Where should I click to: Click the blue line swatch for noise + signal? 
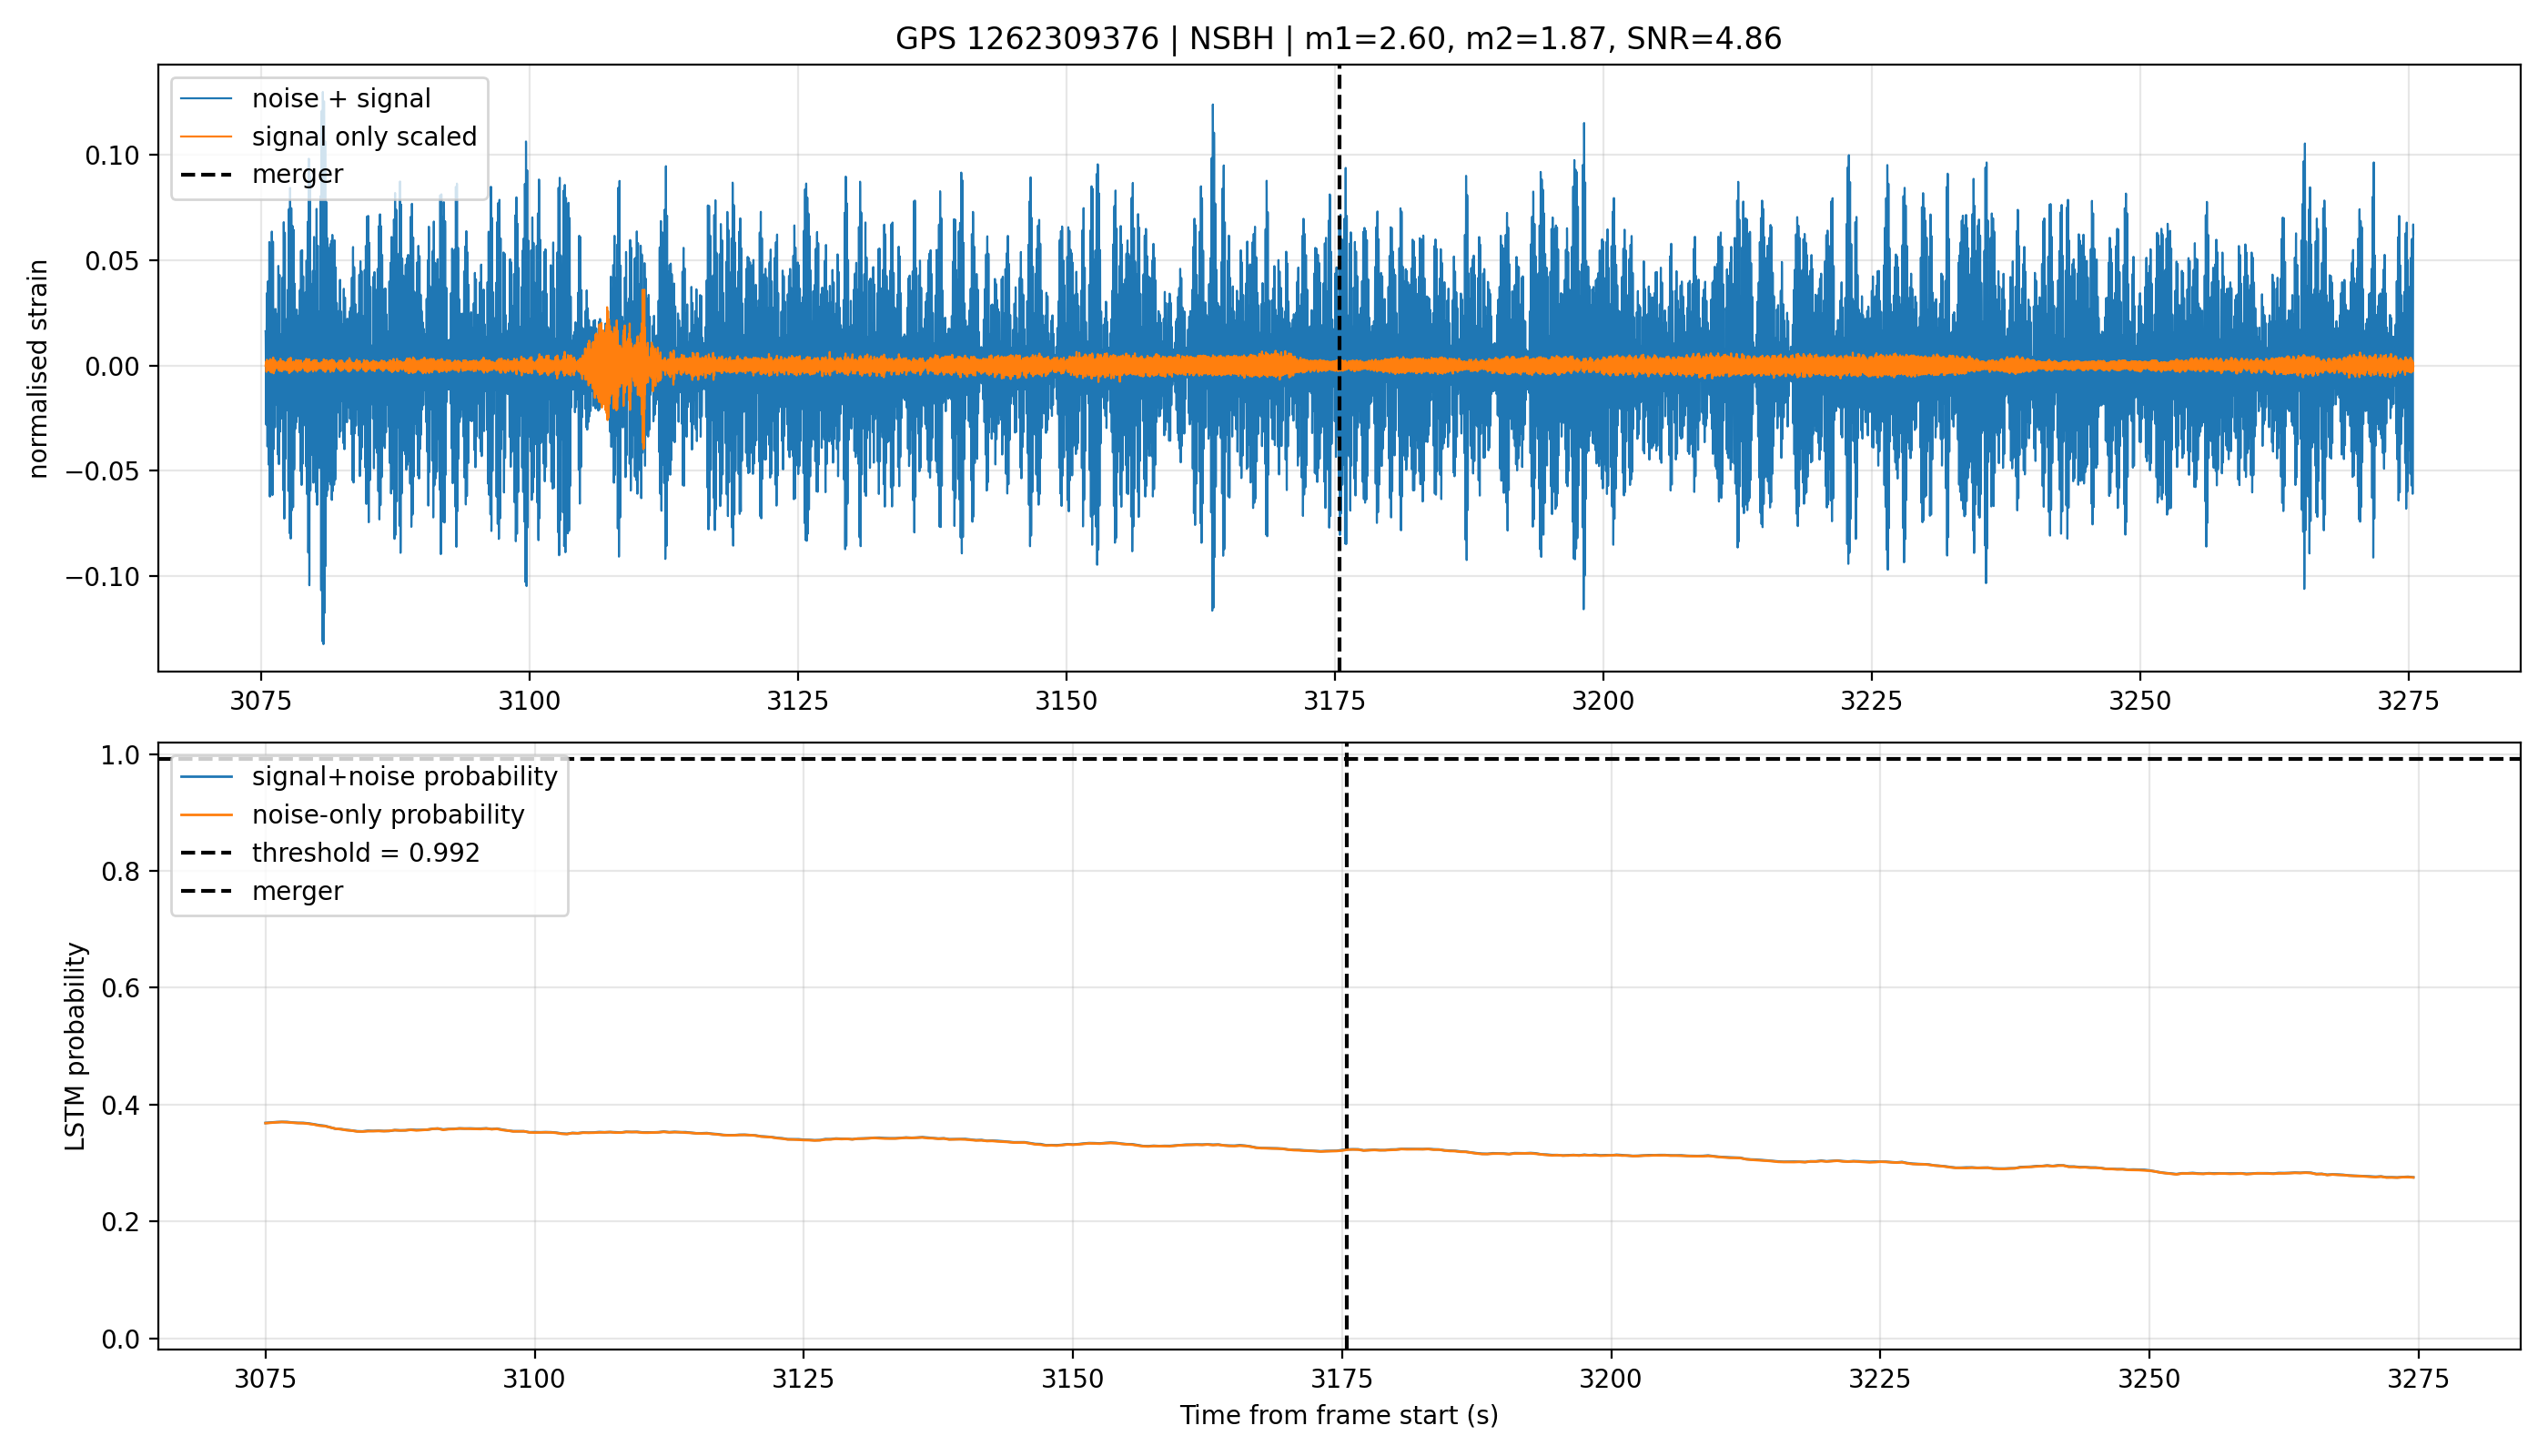206,99
